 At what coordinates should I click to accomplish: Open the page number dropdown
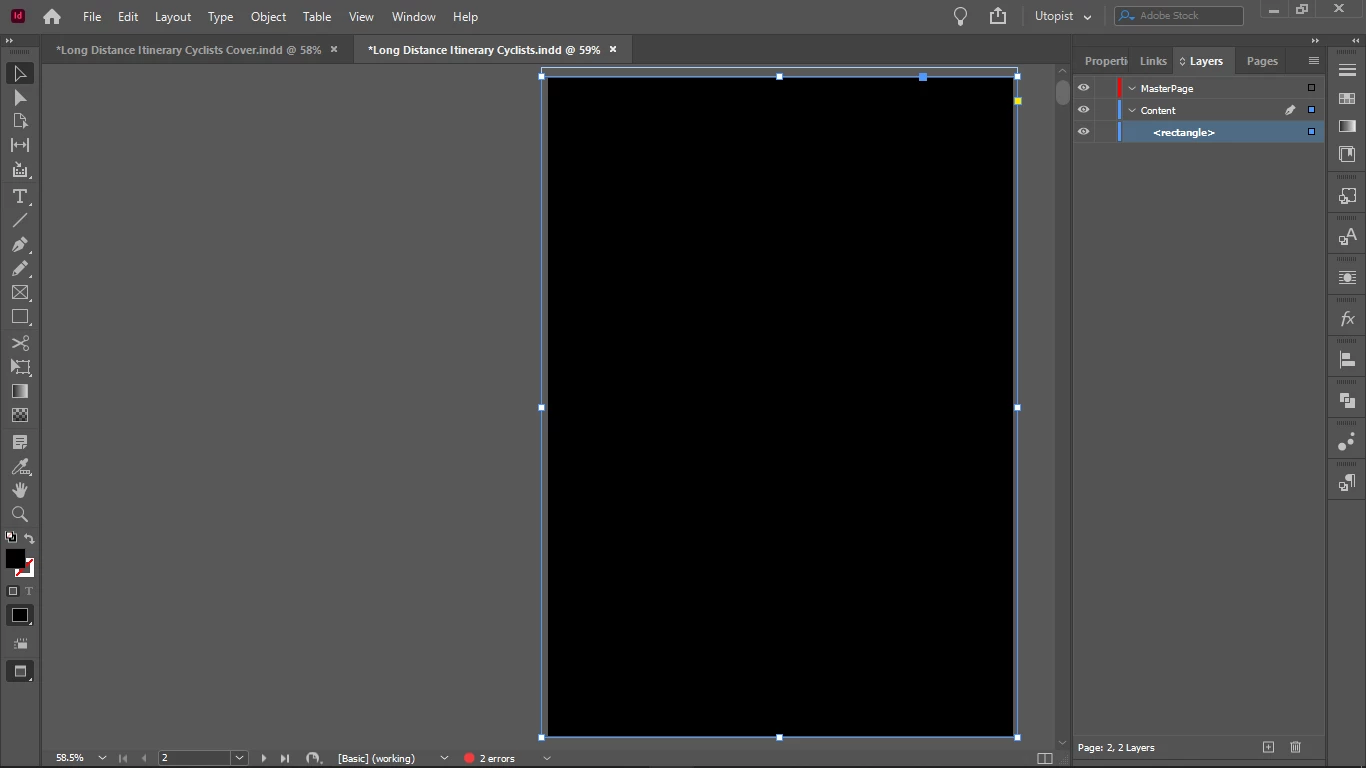pyautogui.click(x=239, y=758)
